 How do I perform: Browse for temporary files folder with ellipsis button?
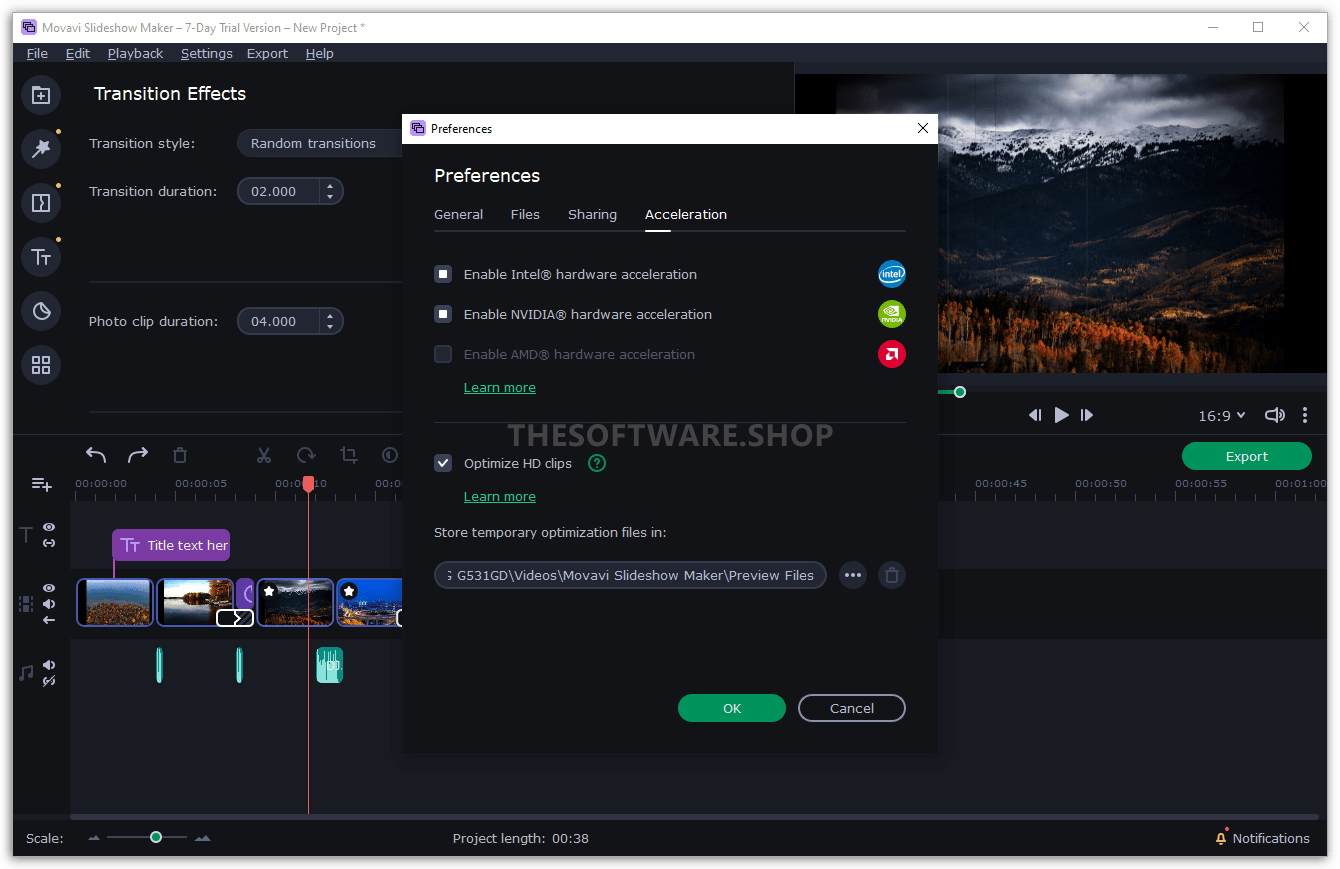click(852, 575)
